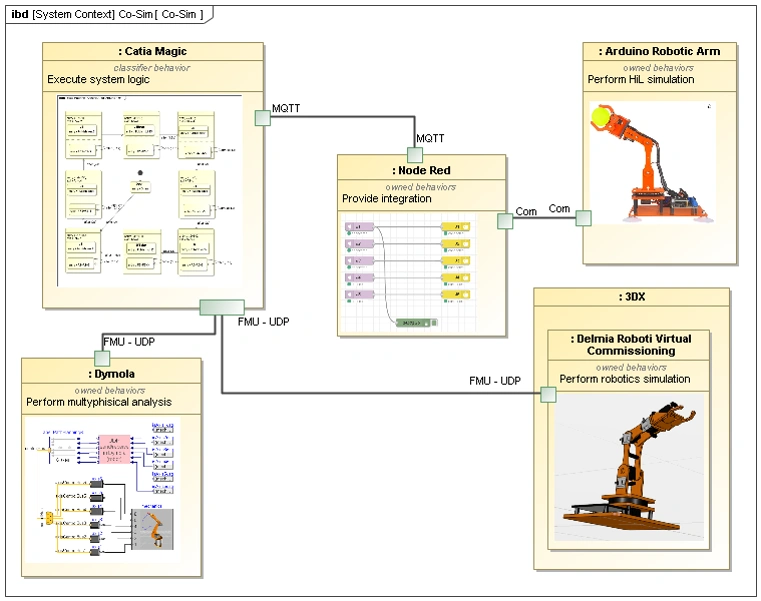Select 'Execute system logic' behavior text
Image resolution: width=761 pixels, height=601 pixels.
99,79
